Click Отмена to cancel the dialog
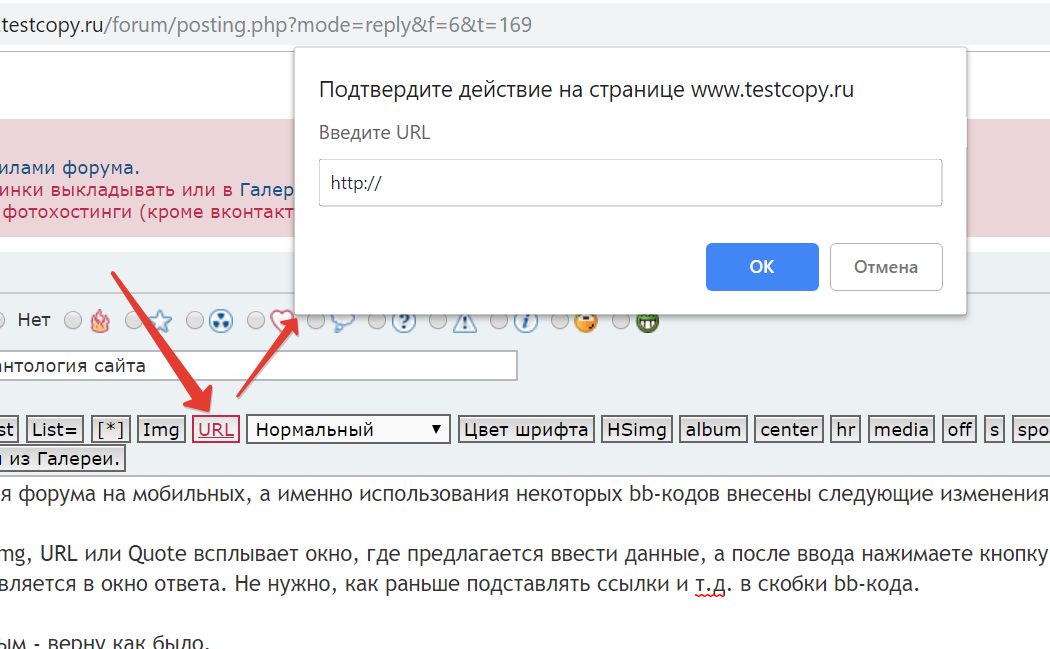 pos(885,267)
